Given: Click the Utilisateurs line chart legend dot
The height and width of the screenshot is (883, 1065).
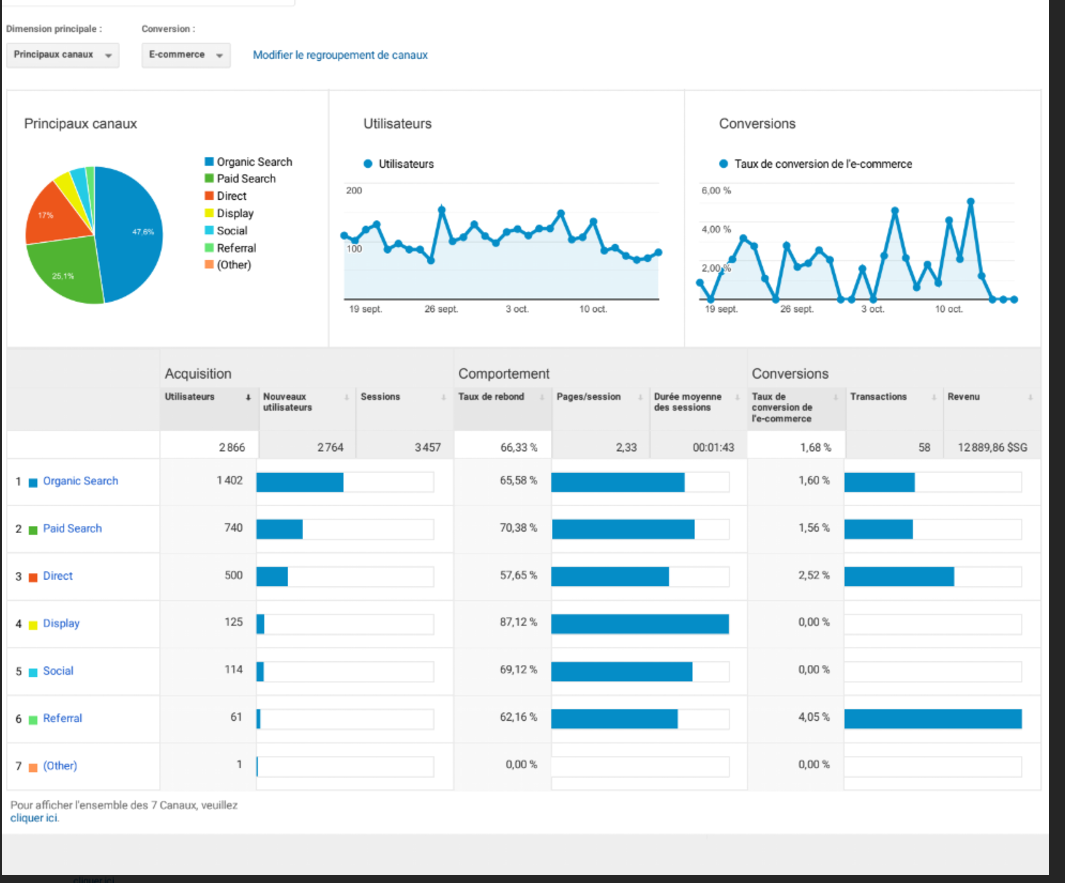Looking at the screenshot, I should pos(368,164).
